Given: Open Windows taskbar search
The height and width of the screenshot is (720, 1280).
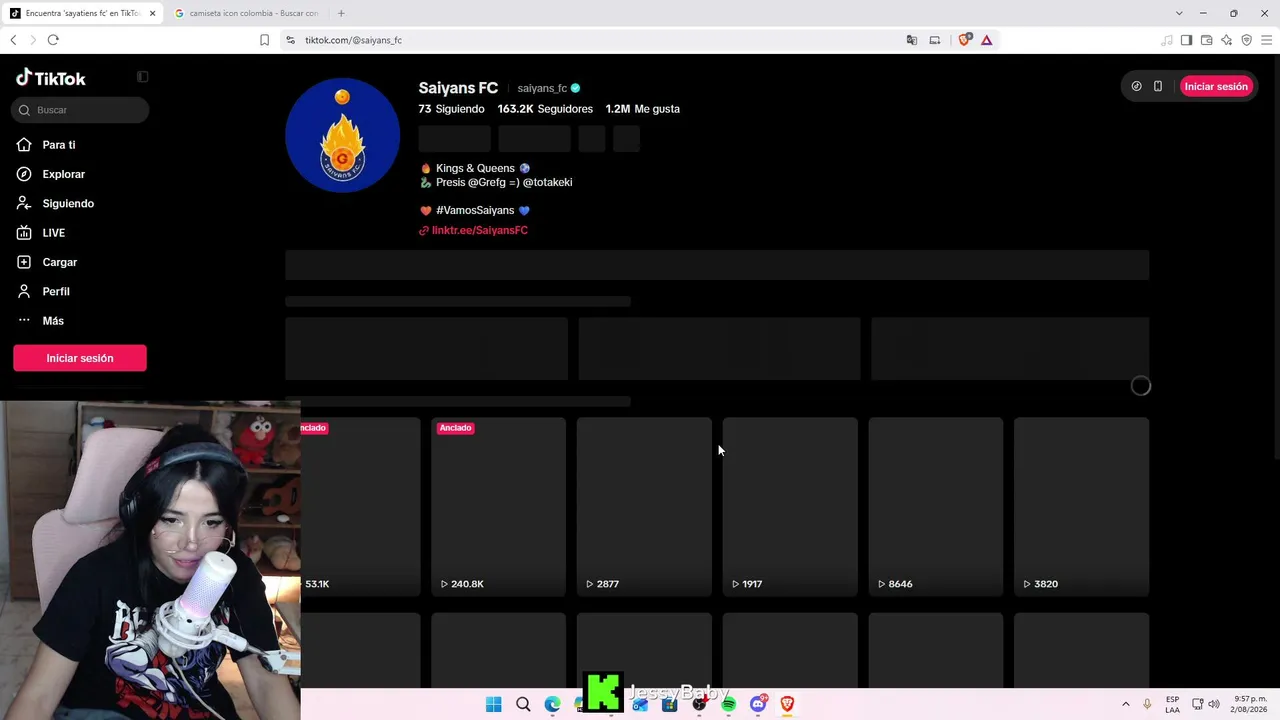Looking at the screenshot, I should 523,705.
